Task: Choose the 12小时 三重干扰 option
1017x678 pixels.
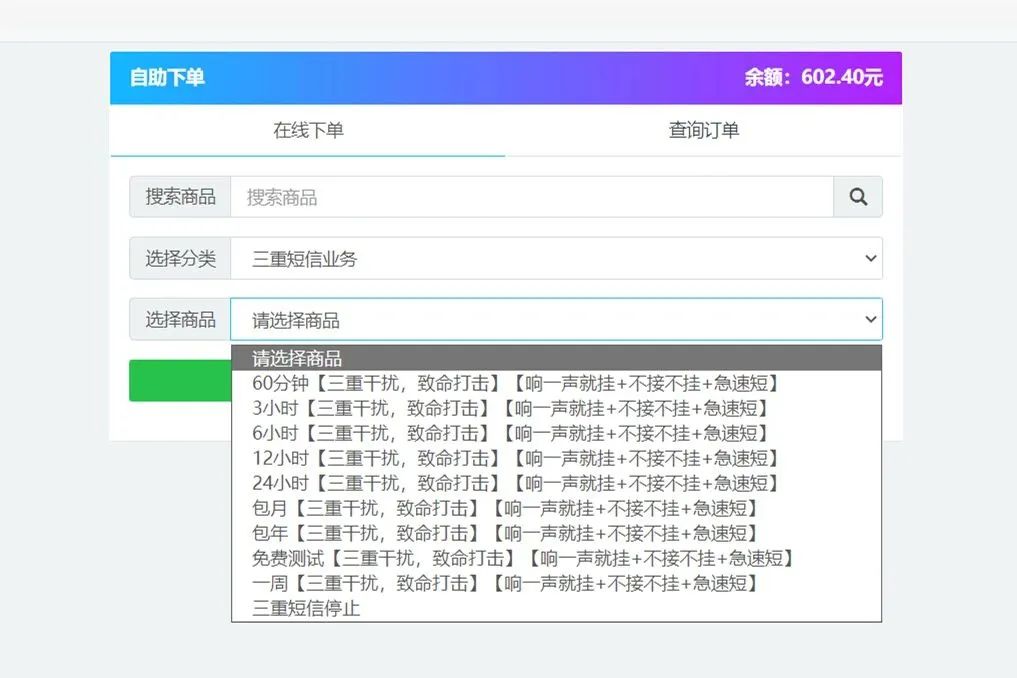Action: [x=556, y=458]
